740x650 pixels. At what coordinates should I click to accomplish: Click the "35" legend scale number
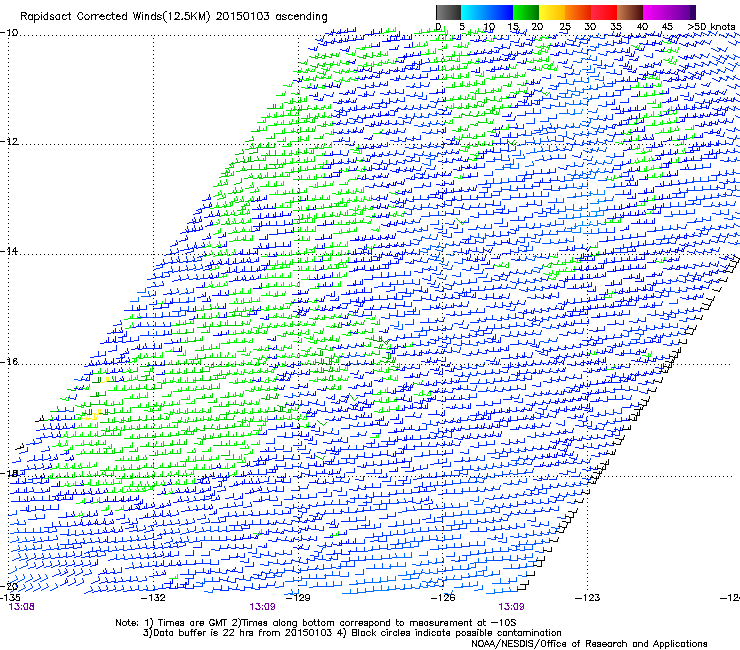click(616, 27)
